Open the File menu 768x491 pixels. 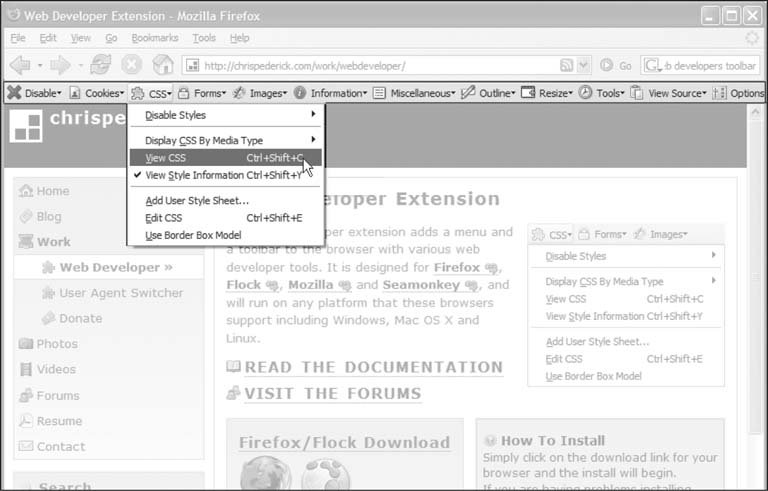(18, 38)
